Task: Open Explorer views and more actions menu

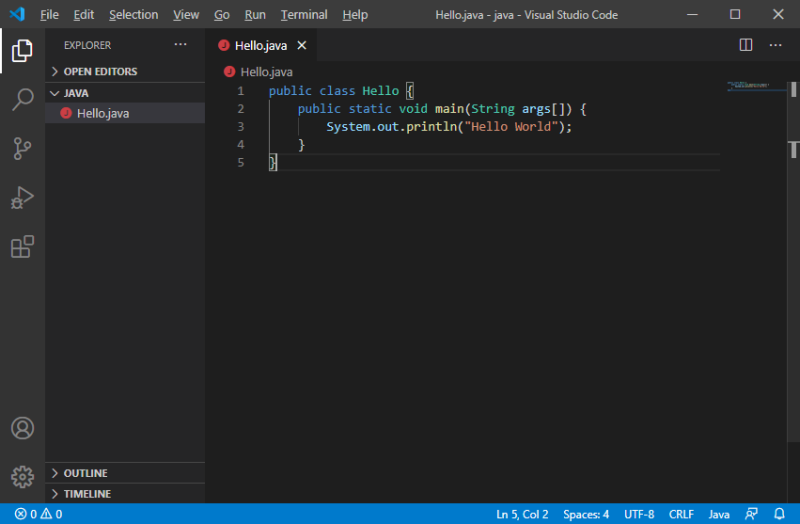Action: point(181,45)
